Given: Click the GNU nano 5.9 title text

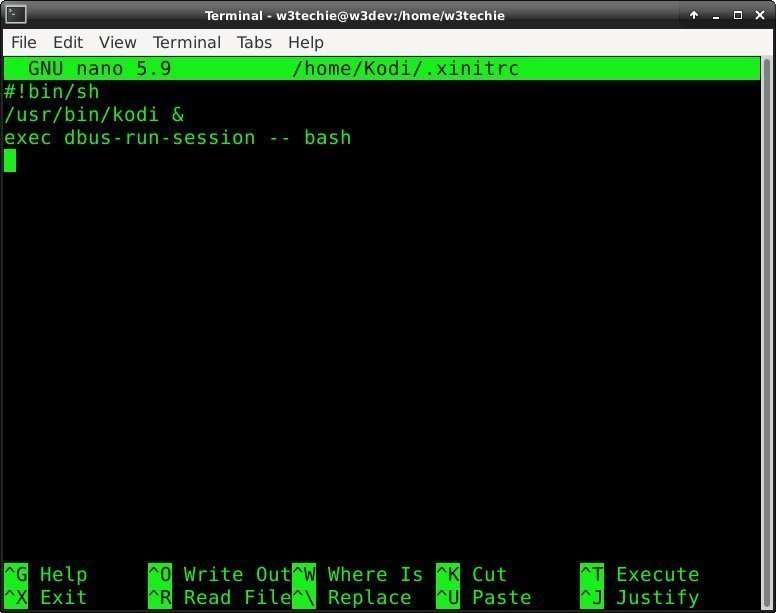Looking at the screenshot, I should pos(99,68).
